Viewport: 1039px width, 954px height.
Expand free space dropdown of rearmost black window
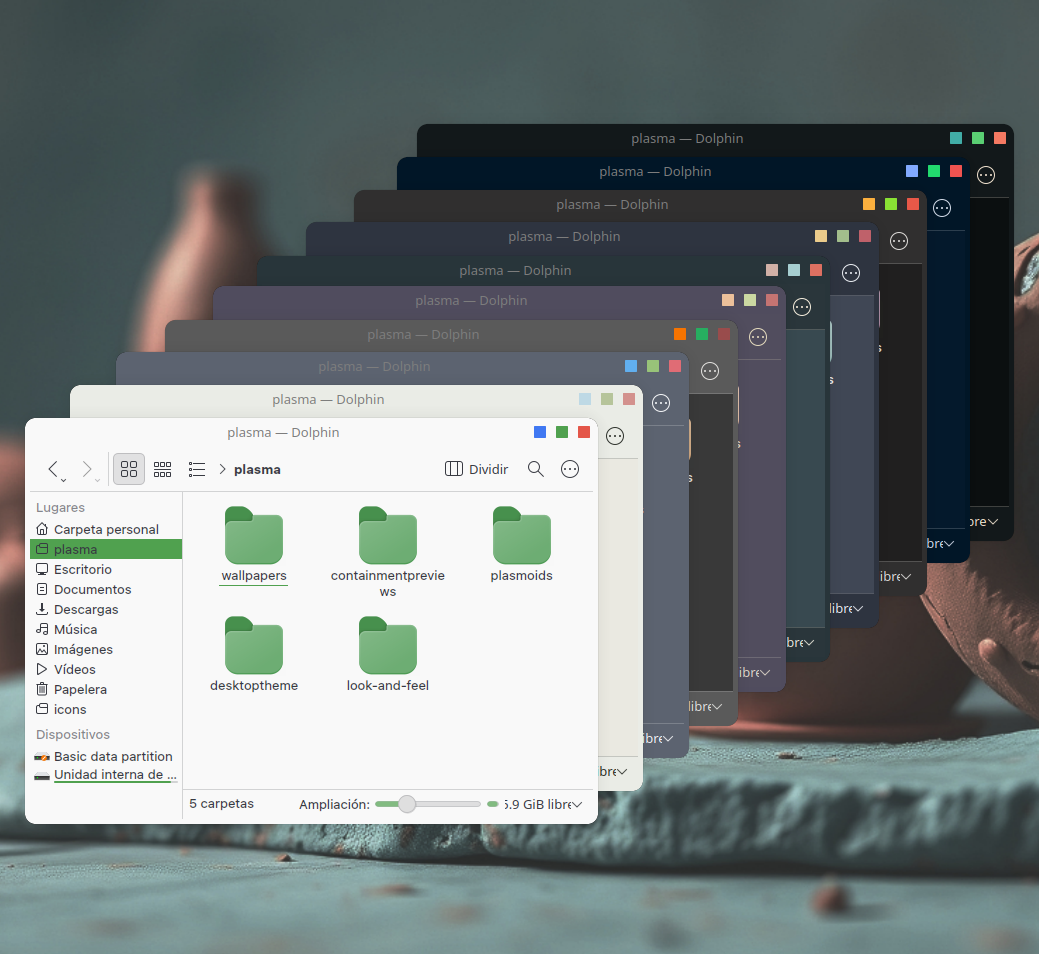click(992, 522)
